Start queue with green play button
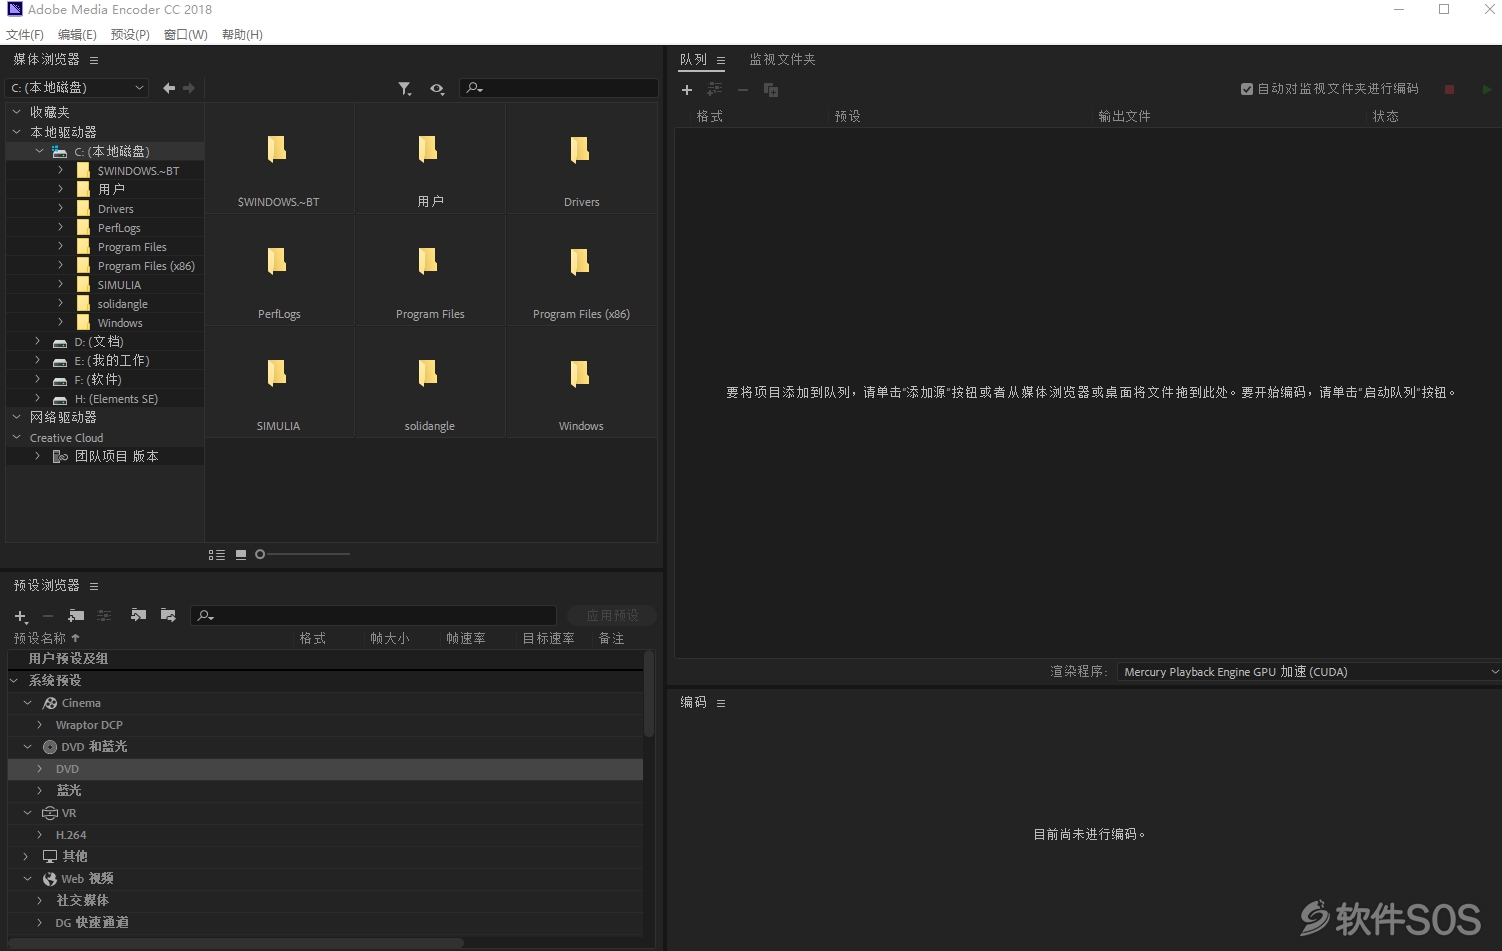The width and height of the screenshot is (1502, 951). point(1486,89)
